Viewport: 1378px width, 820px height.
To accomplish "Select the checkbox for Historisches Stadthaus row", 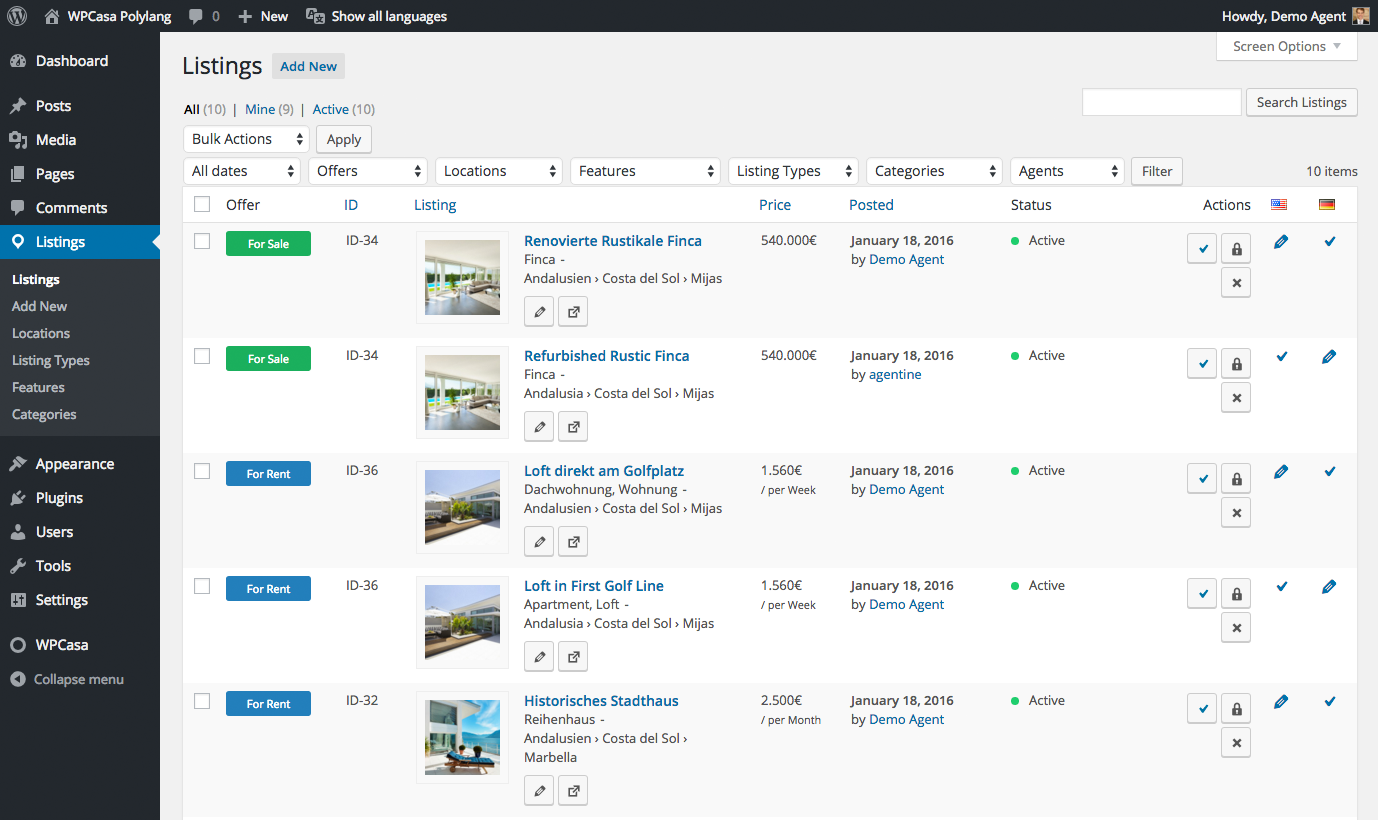I will (202, 701).
